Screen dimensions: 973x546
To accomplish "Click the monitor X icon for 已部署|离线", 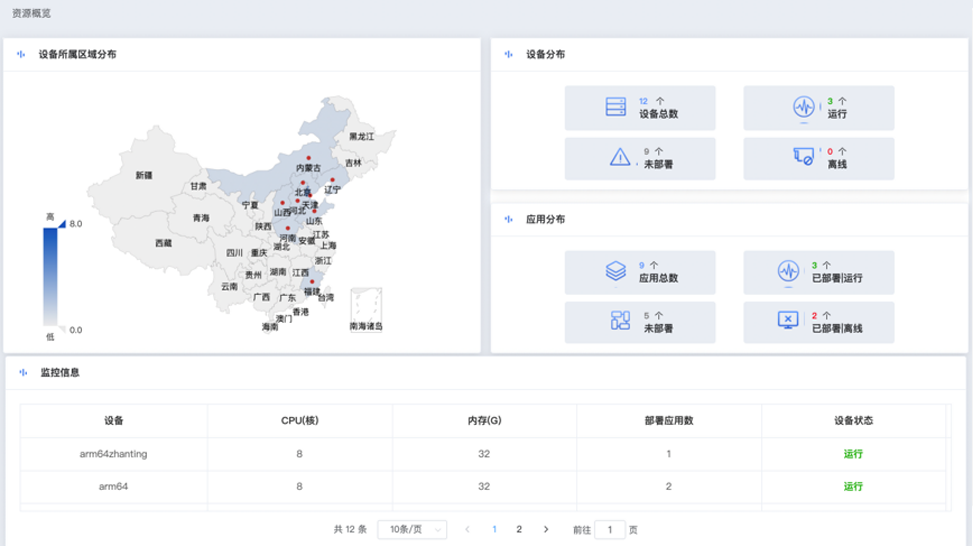I will 789,321.
